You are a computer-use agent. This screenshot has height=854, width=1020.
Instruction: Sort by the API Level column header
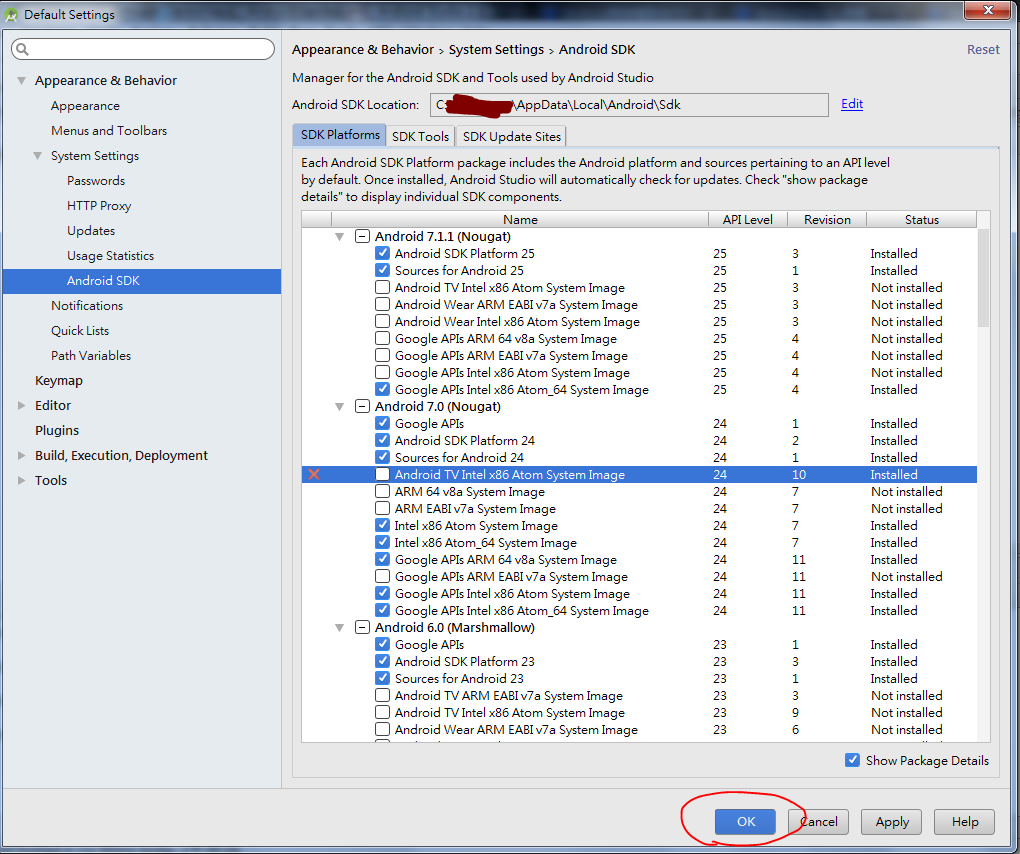click(x=747, y=220)
